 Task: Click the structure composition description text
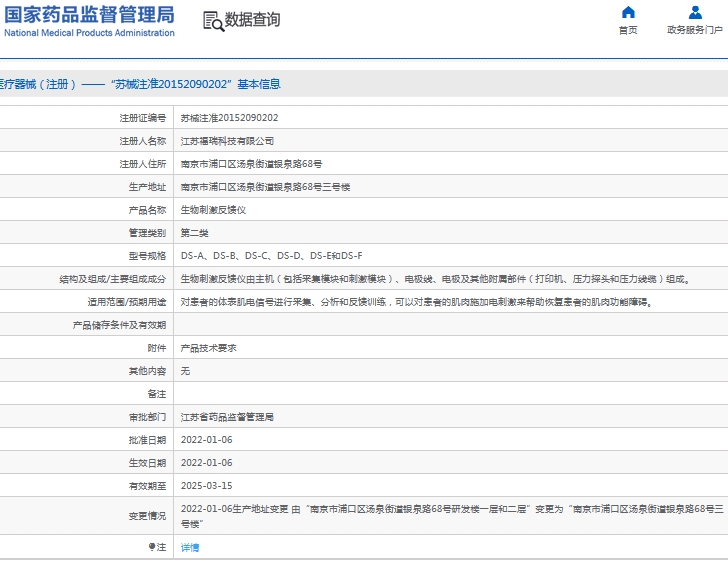(x=435, y=279)
